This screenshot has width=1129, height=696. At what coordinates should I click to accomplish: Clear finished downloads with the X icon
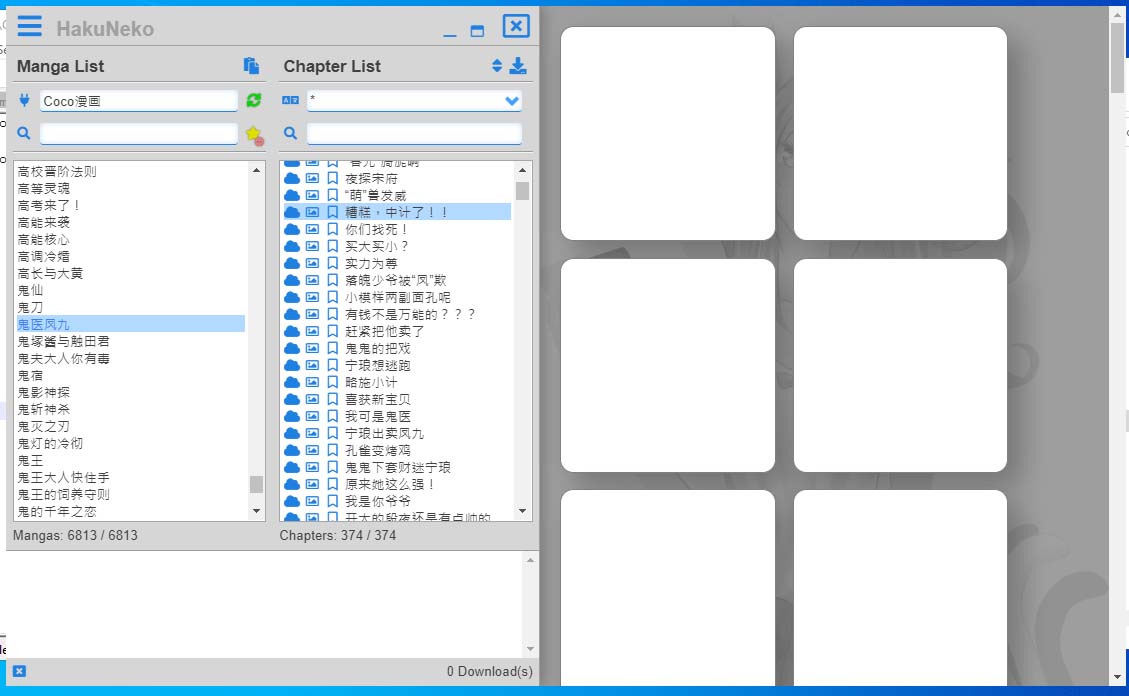(x=19, y=671)
